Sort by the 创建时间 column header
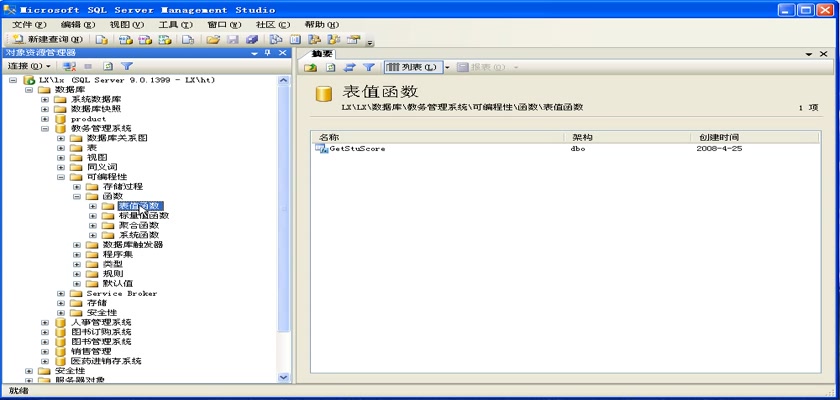Image resolution: width=840 pixels, height=400 pixels. [x=755, y=138]
